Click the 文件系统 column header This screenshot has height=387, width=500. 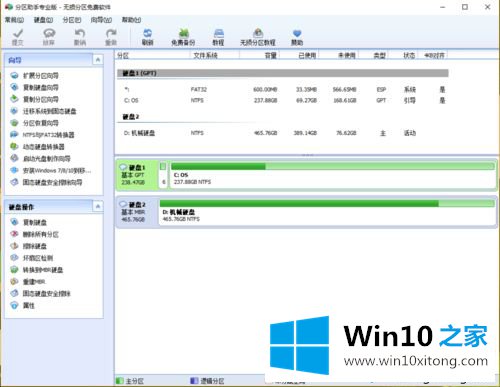click(x=215, y=55)
